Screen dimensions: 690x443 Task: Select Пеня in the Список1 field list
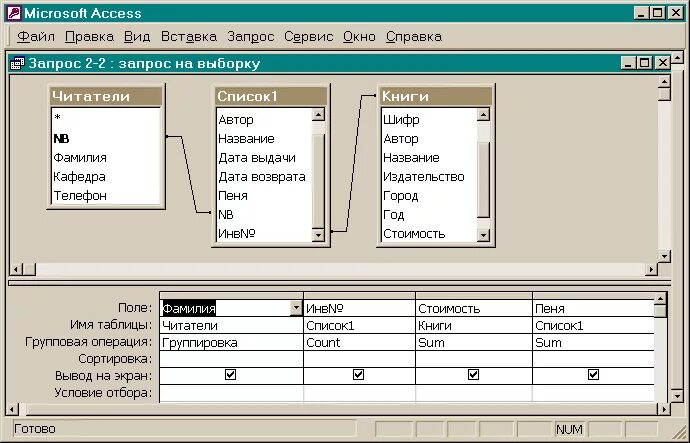[x=264, y=195]
